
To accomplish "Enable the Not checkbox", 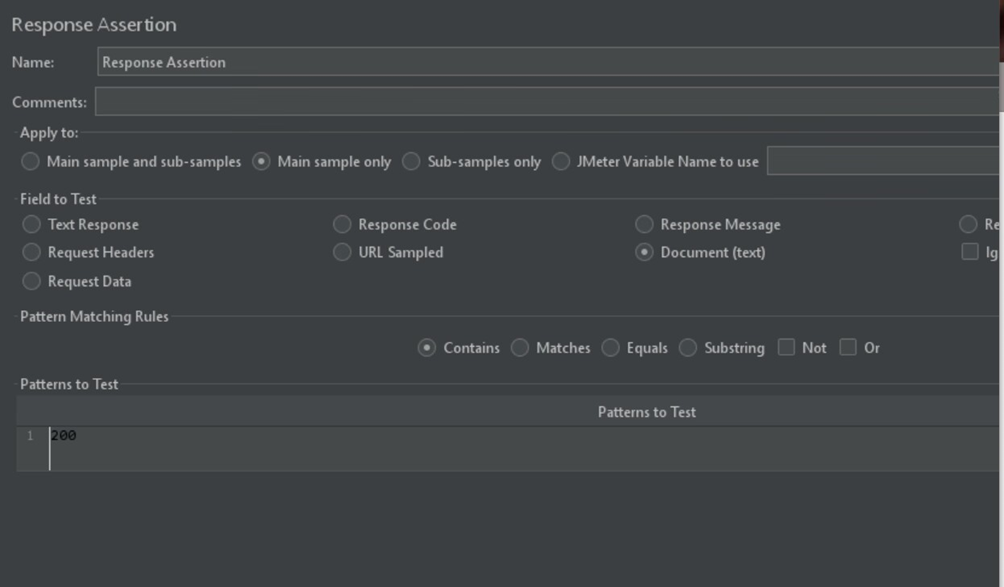I will click(786, 347).
